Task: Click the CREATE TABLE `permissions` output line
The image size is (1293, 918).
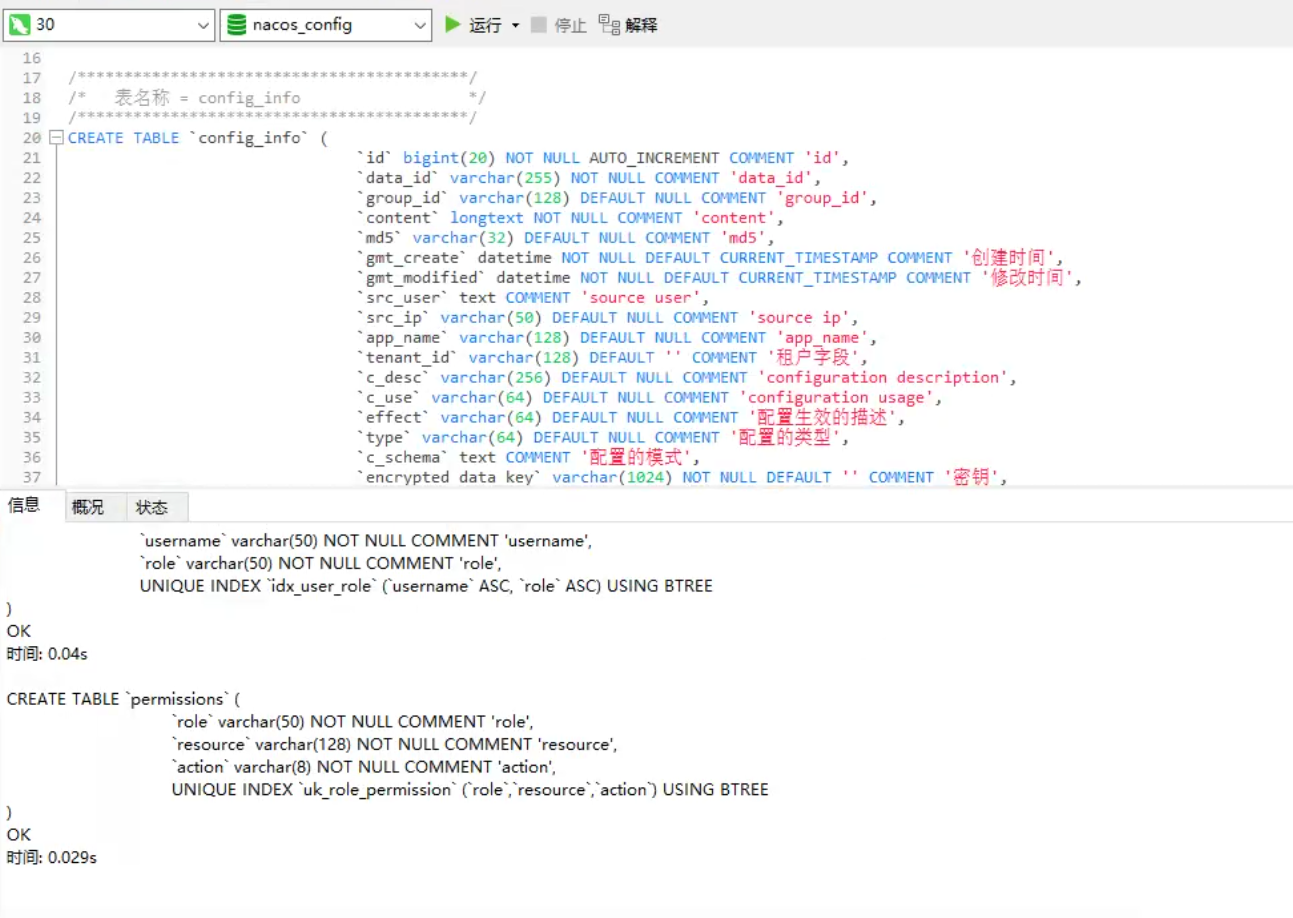Action: 123,699
